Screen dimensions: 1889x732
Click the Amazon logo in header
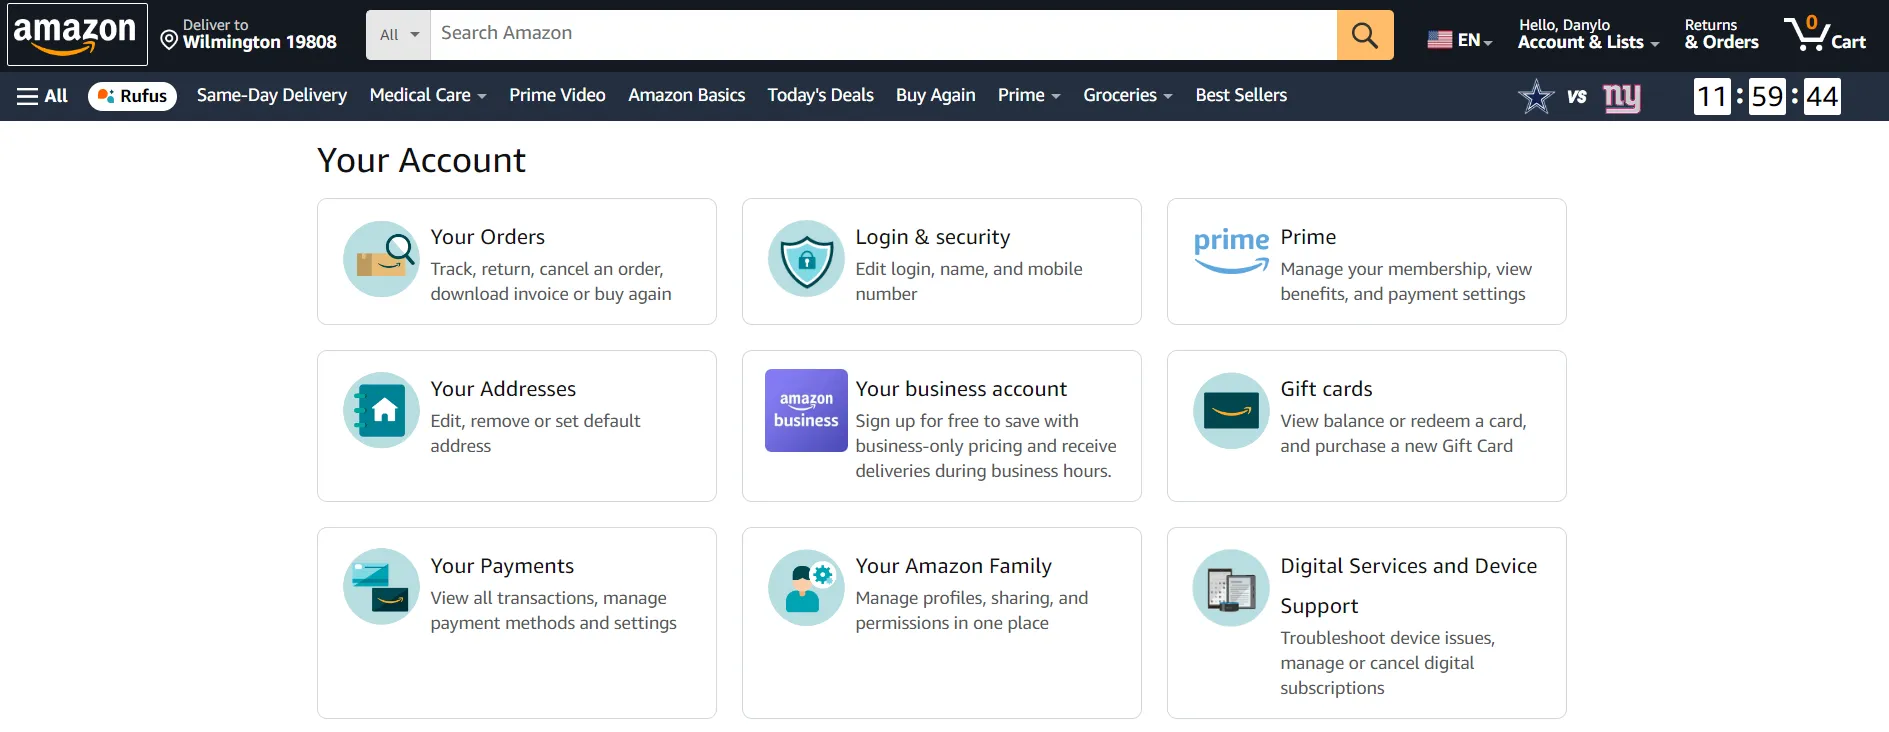click(76, 34)
